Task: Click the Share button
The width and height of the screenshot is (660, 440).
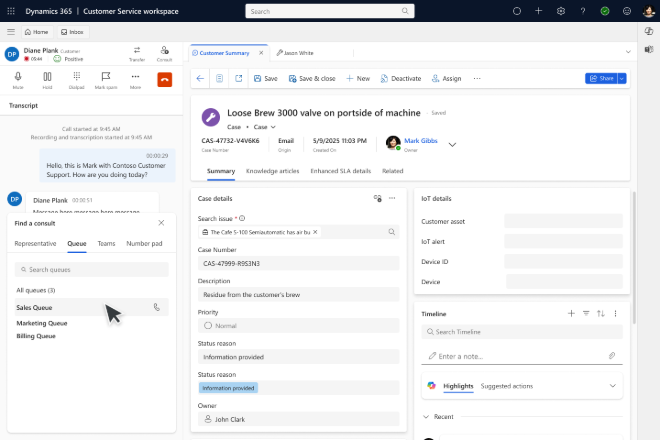Action: click(601, 78)
